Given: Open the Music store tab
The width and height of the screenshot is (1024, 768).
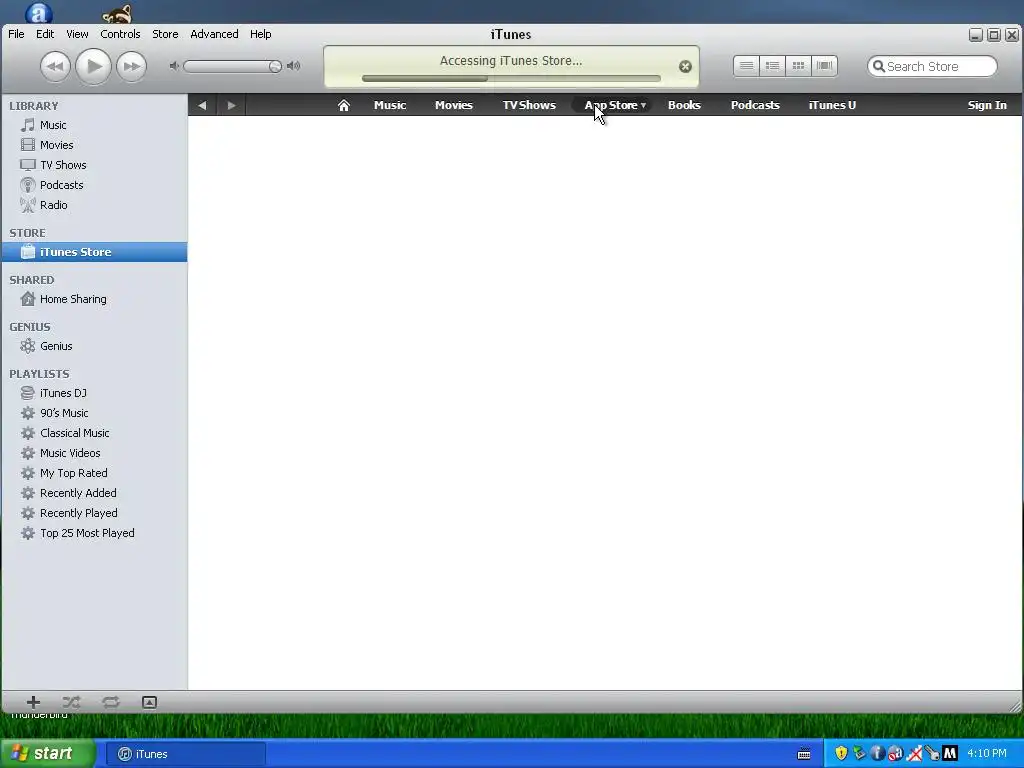Looking at the screenshot, I should pos(390,105).
